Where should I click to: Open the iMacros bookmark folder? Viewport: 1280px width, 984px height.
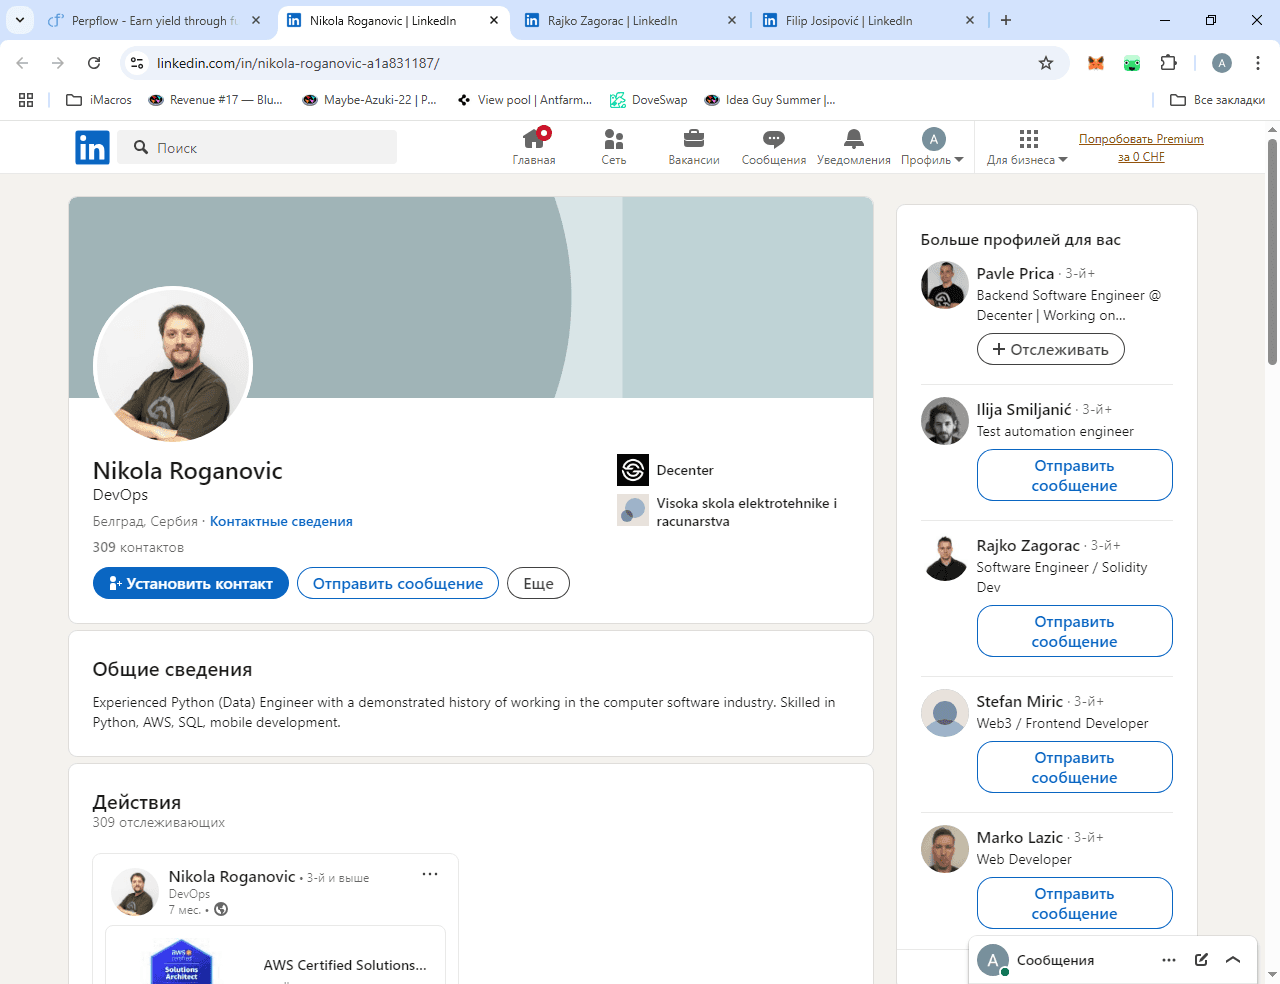tap(99, 100)
